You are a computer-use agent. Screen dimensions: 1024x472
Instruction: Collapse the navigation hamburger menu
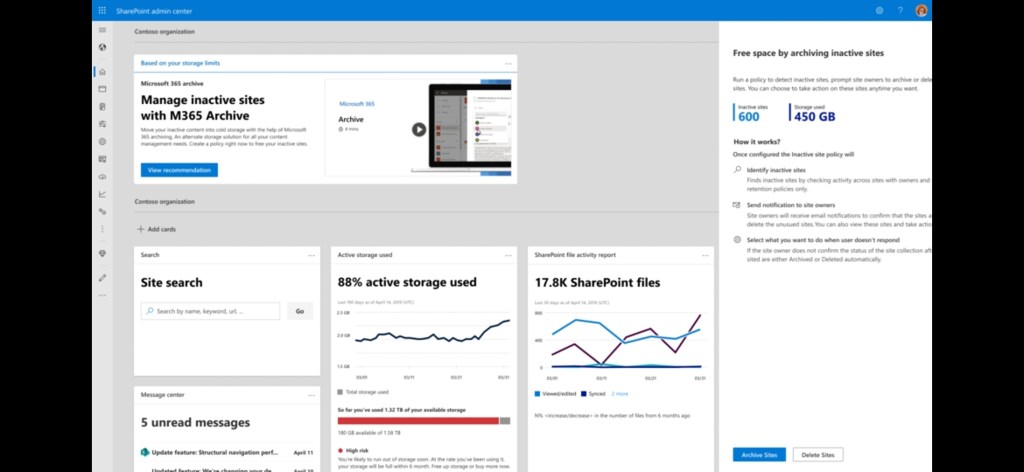[x=102, y=31]
